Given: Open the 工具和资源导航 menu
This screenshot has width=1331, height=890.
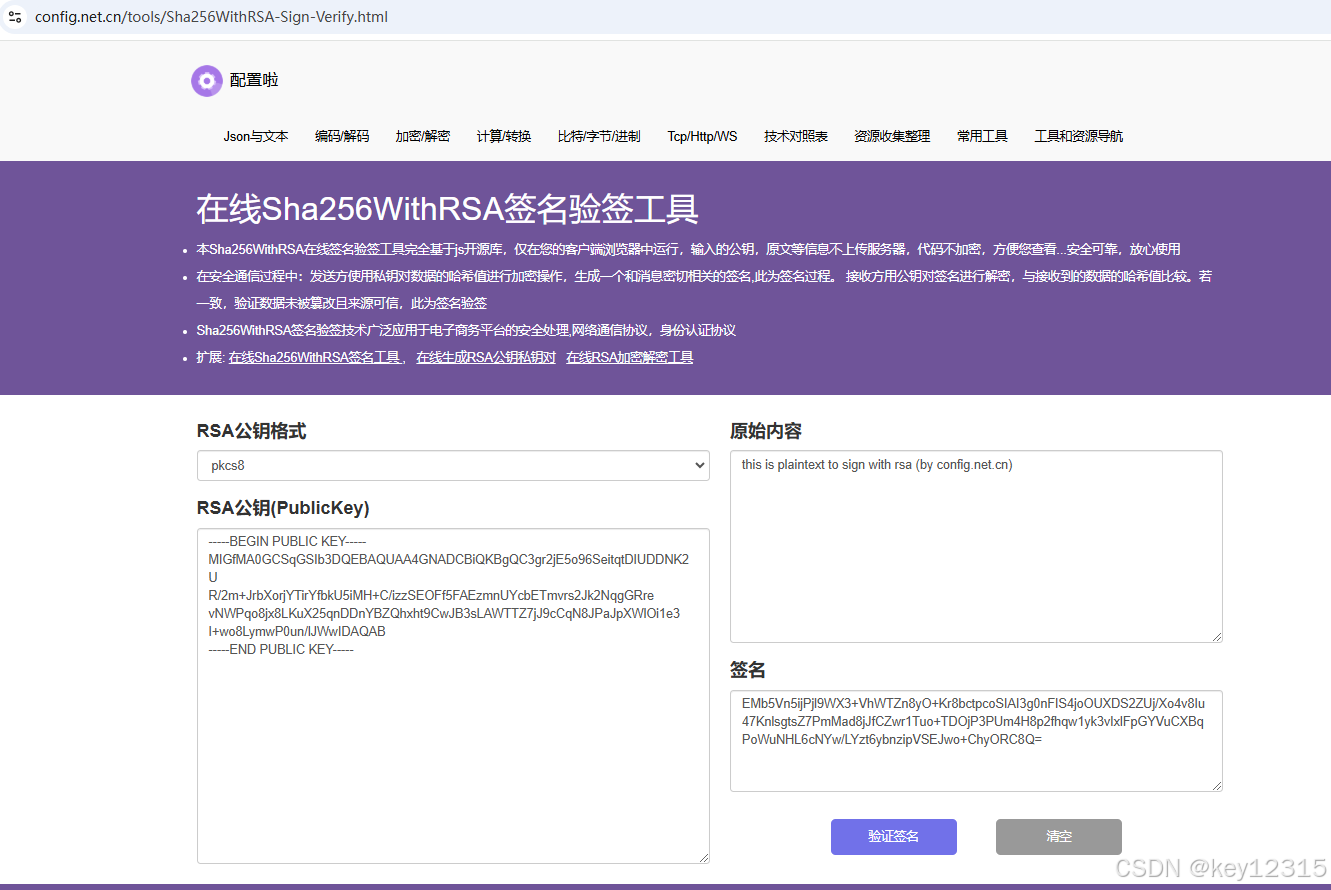Looking at the screenshot, I should click(1079, 136).
